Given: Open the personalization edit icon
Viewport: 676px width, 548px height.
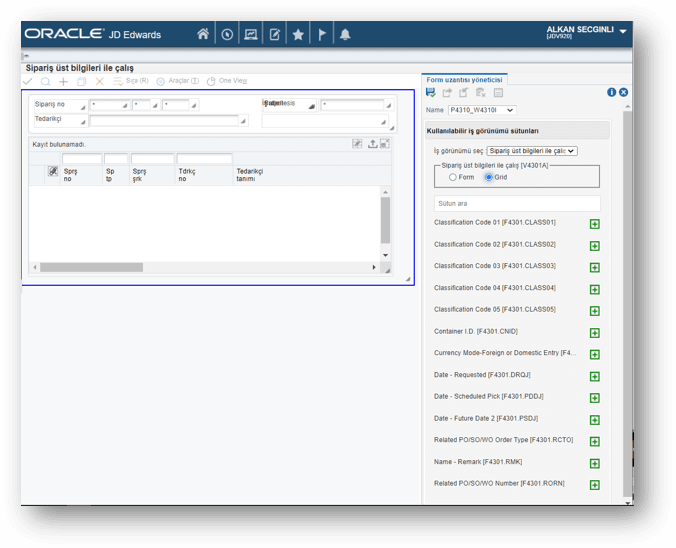Looking at the screenshot, I should (275, 34).
